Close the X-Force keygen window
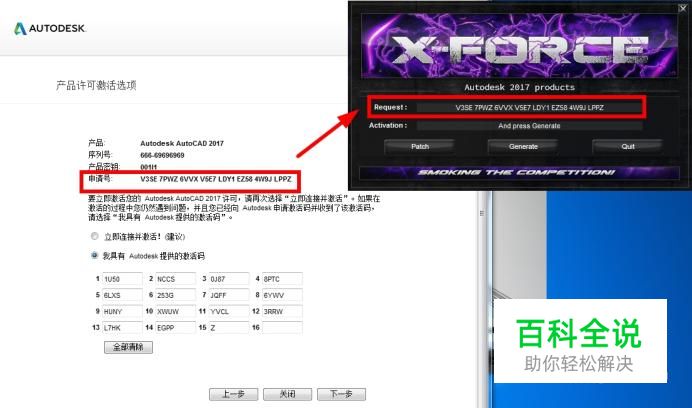This screenshot has width=692, height=408. (x=682, y=8)
